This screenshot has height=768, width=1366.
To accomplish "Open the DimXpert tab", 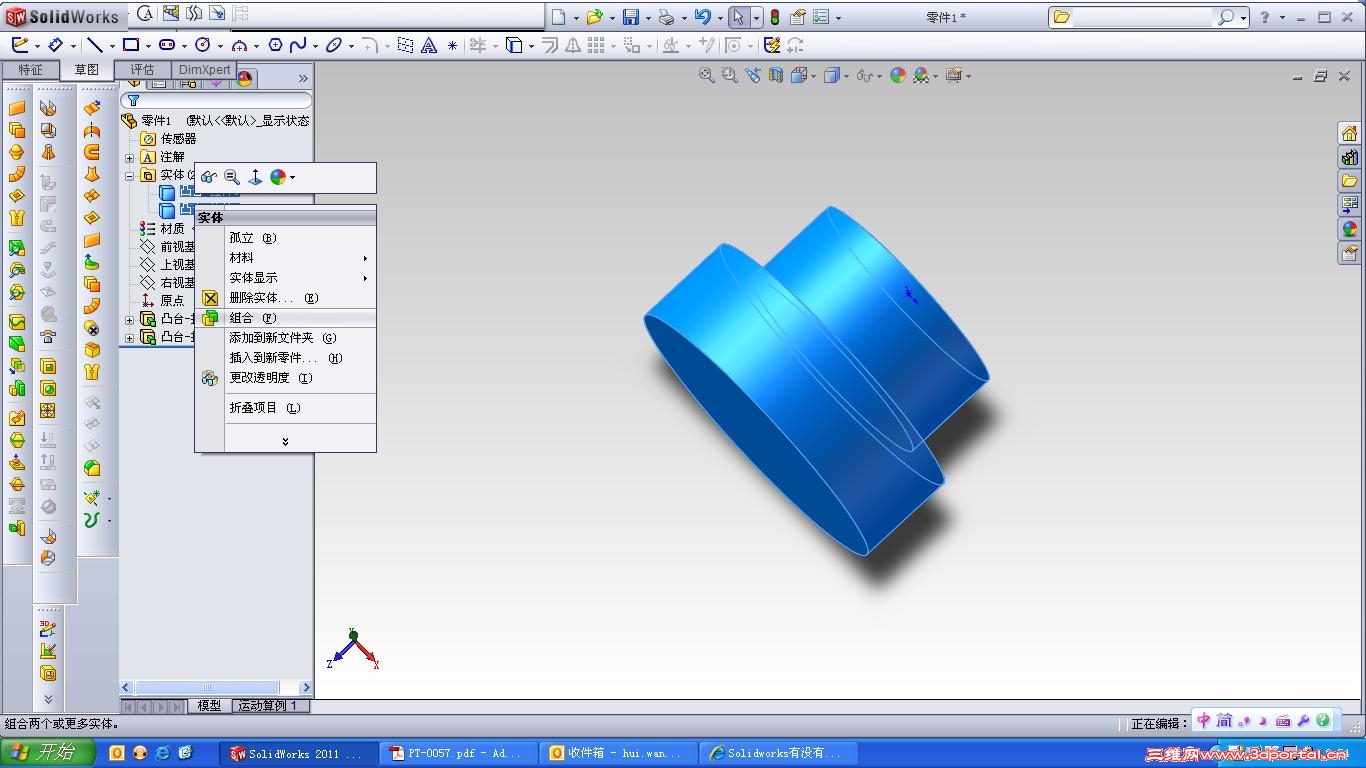I will coord(205,70).
